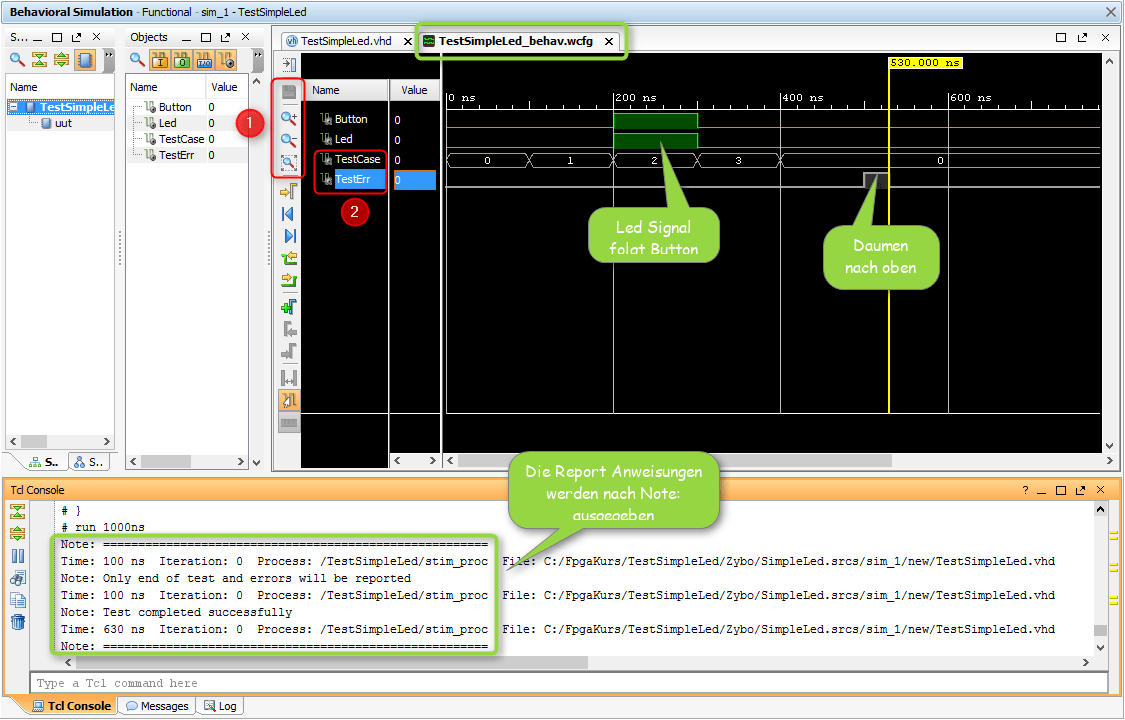Screen dimensions: 1125x720
Task: Expand the hidden Objects toolbar chevron
Action: pos(259,56)
